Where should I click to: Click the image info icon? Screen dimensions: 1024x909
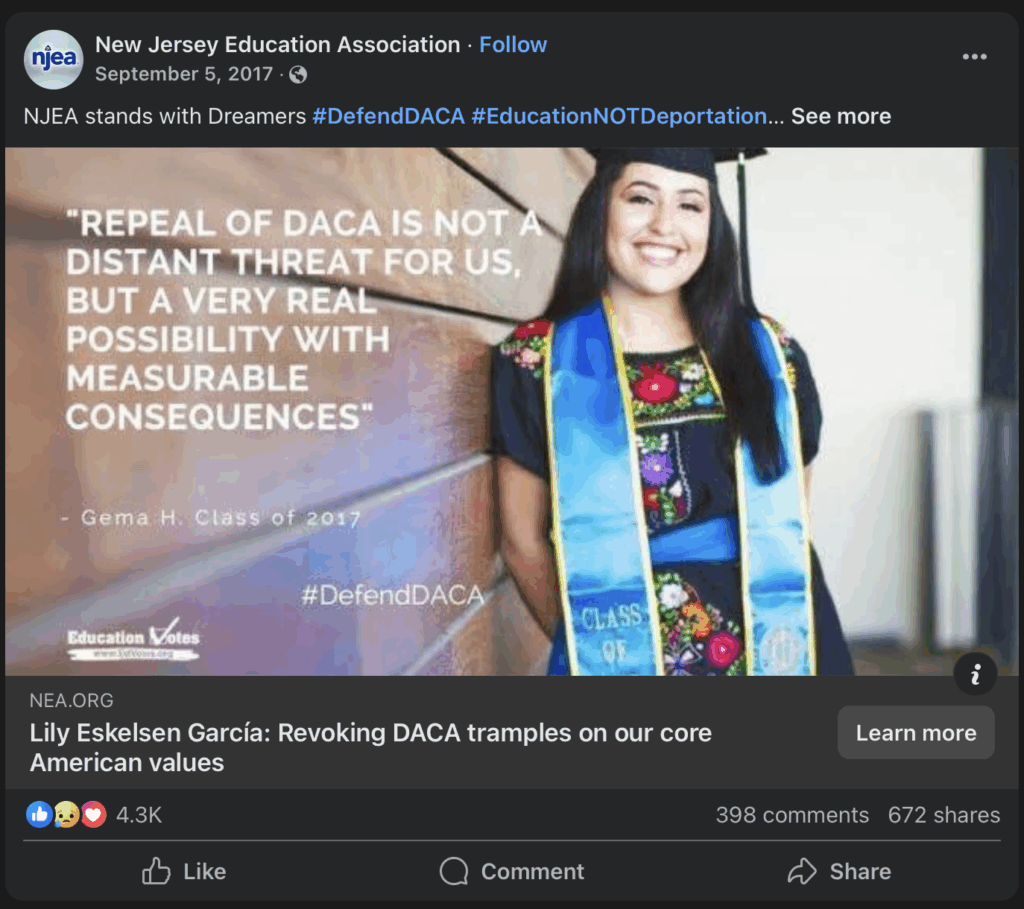click(x=975, y=675)
